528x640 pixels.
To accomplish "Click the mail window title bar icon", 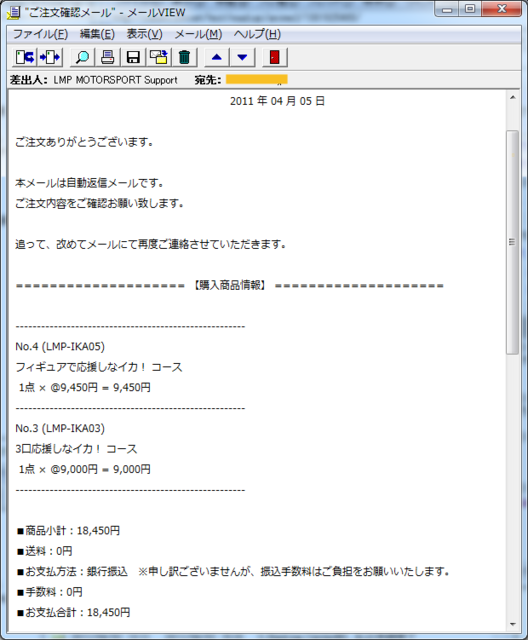I will click(13, 13).
